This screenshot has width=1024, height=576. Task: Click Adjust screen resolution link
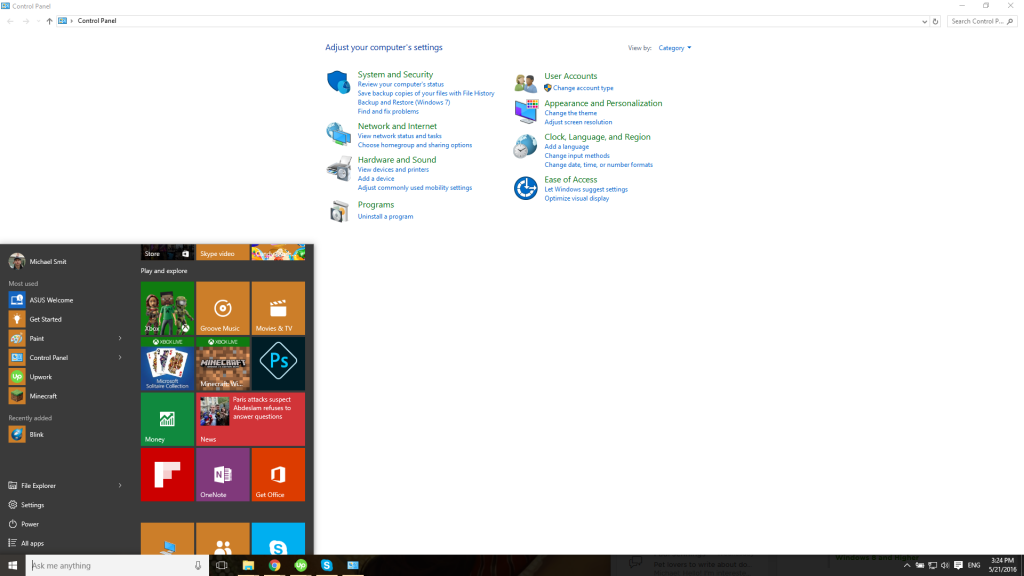tap(578, 122)
